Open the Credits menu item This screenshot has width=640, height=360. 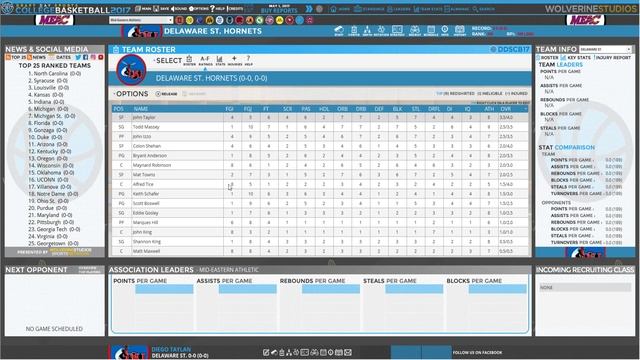pos(235,9)
